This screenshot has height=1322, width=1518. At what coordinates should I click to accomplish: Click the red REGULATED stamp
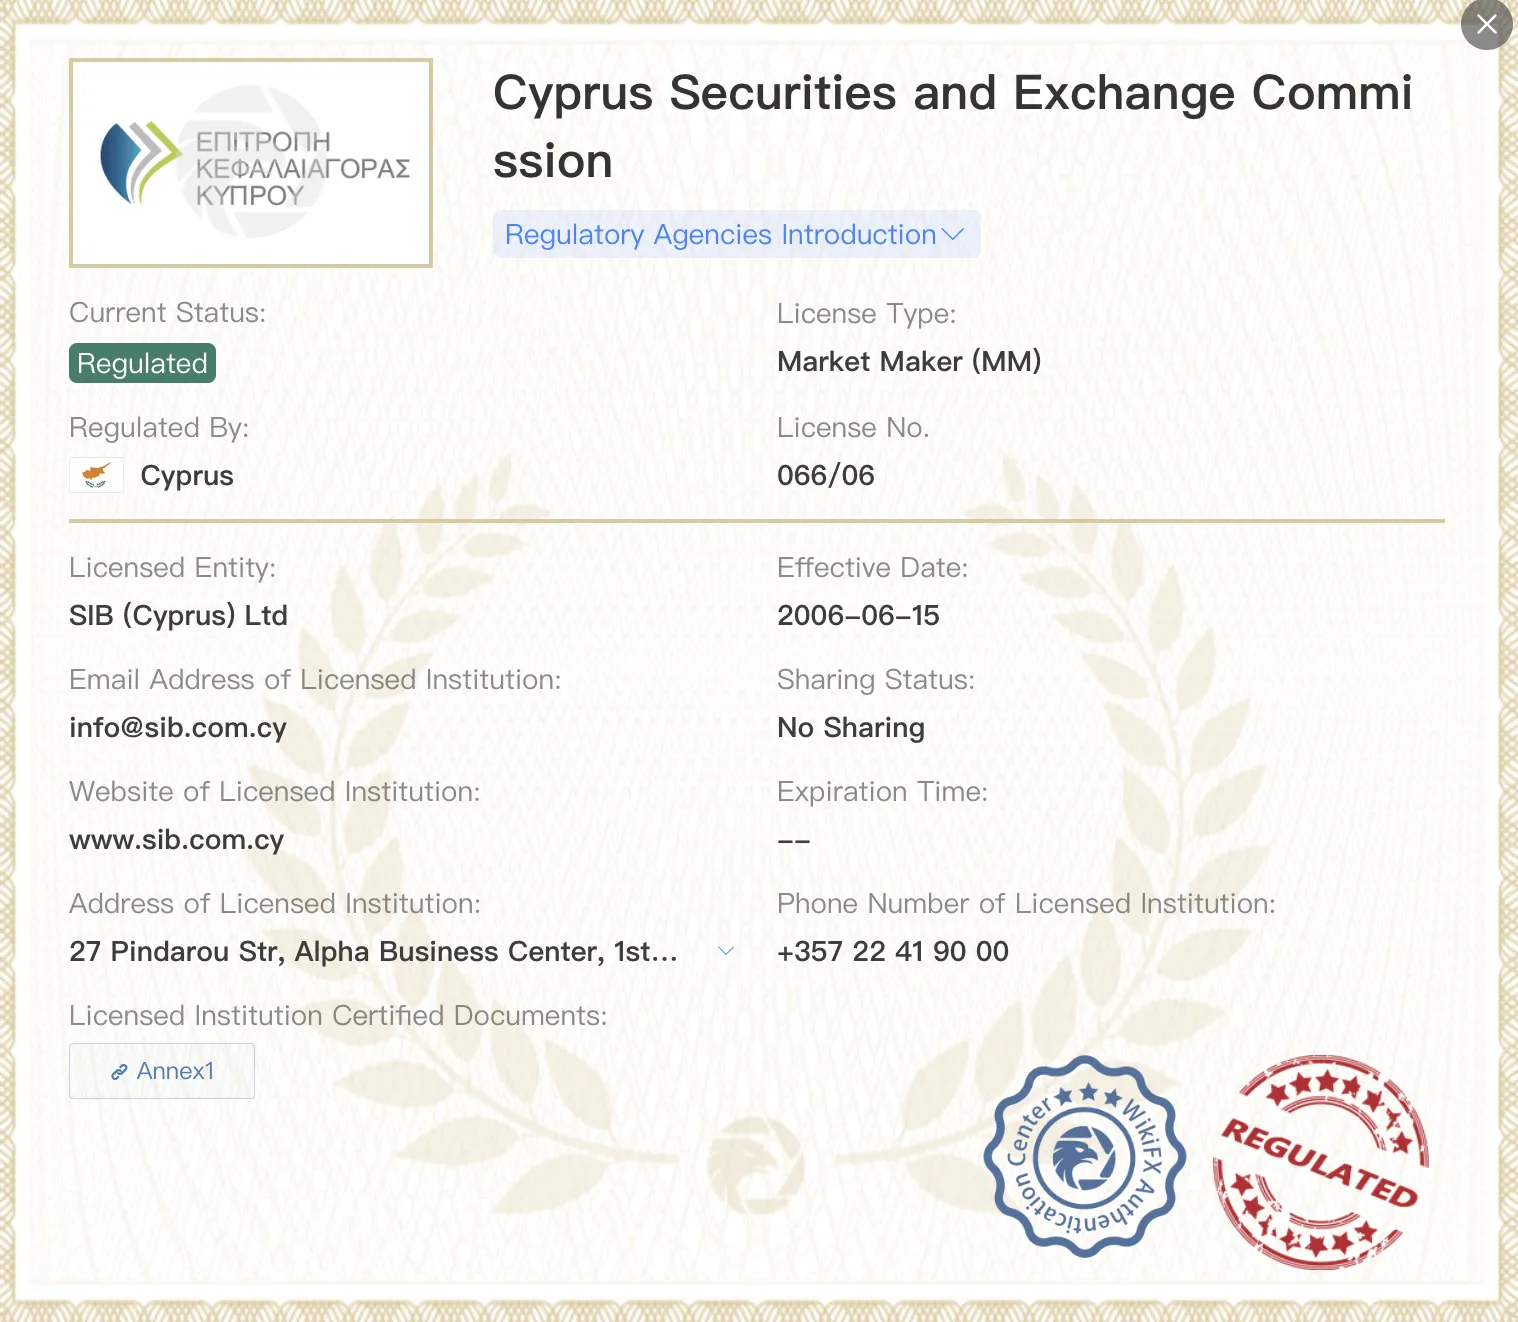[1321, 1163]
